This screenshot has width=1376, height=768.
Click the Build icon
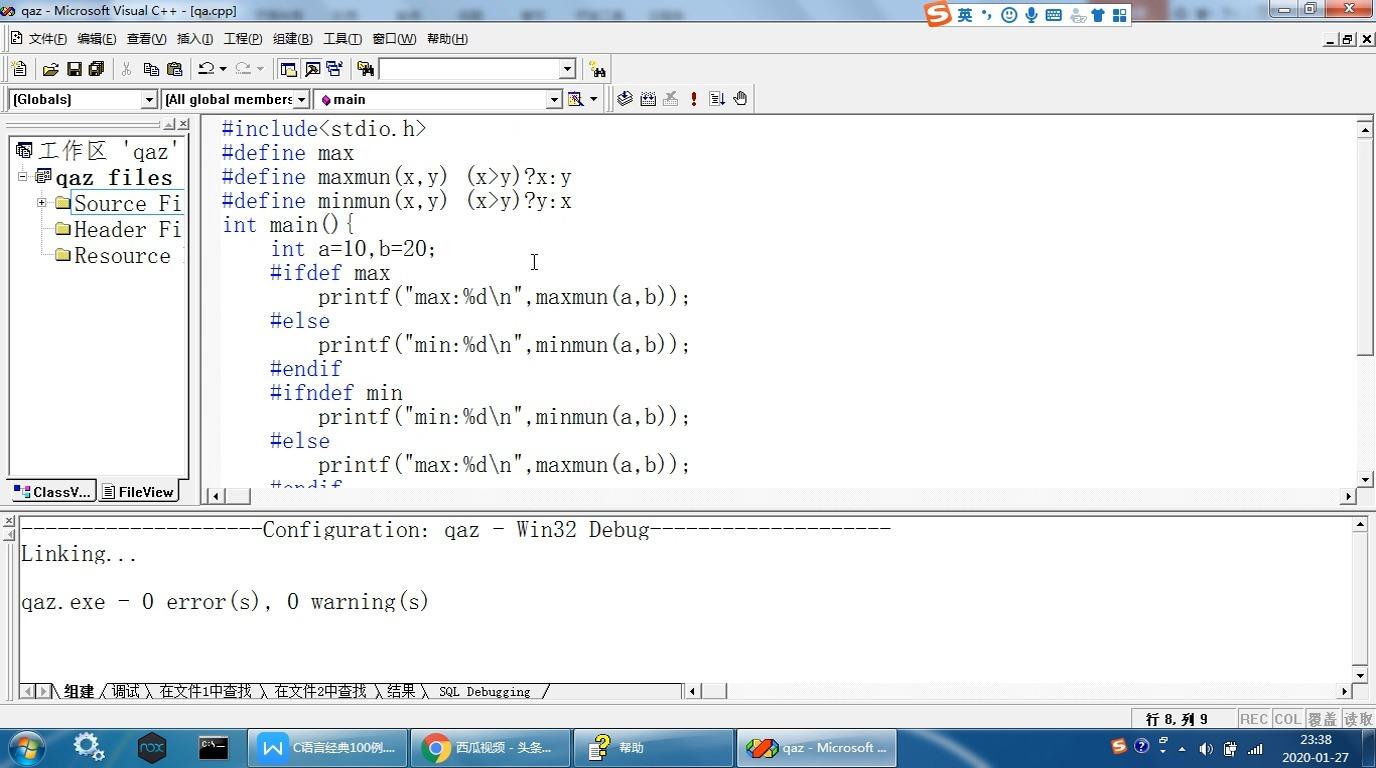tap(648, 99)
